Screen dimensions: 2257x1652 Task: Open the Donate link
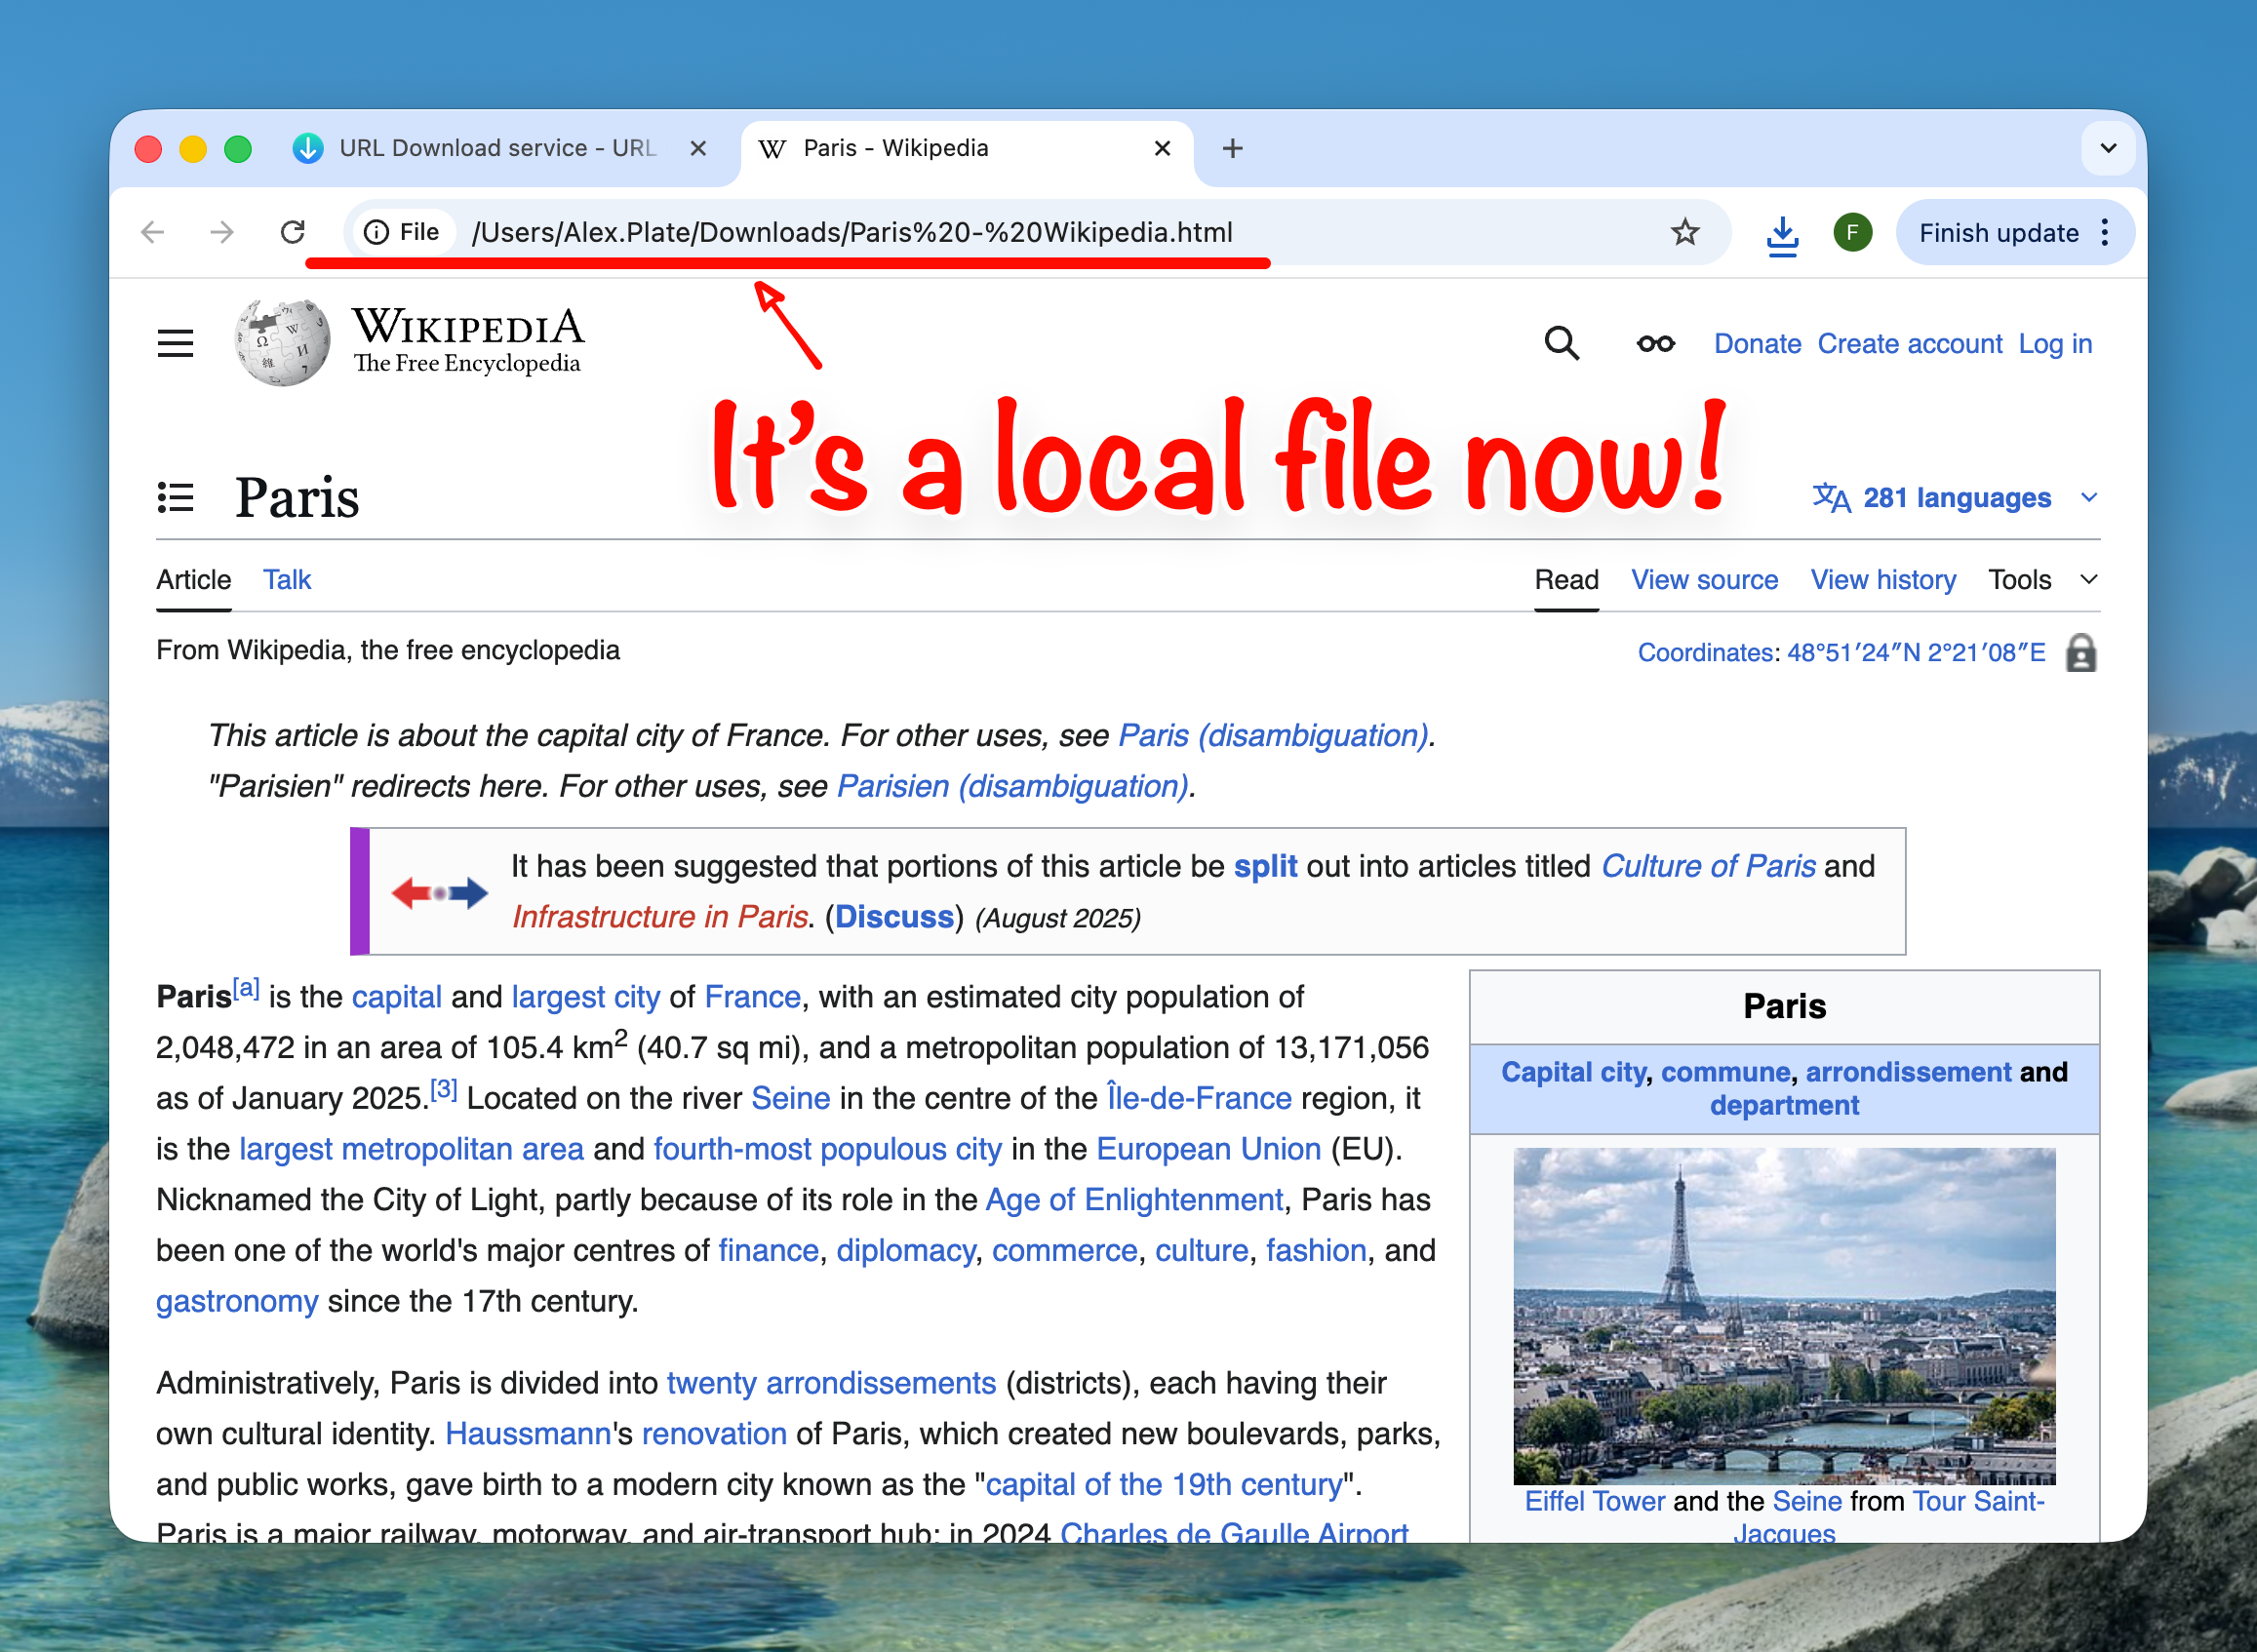click(1757, 343)
